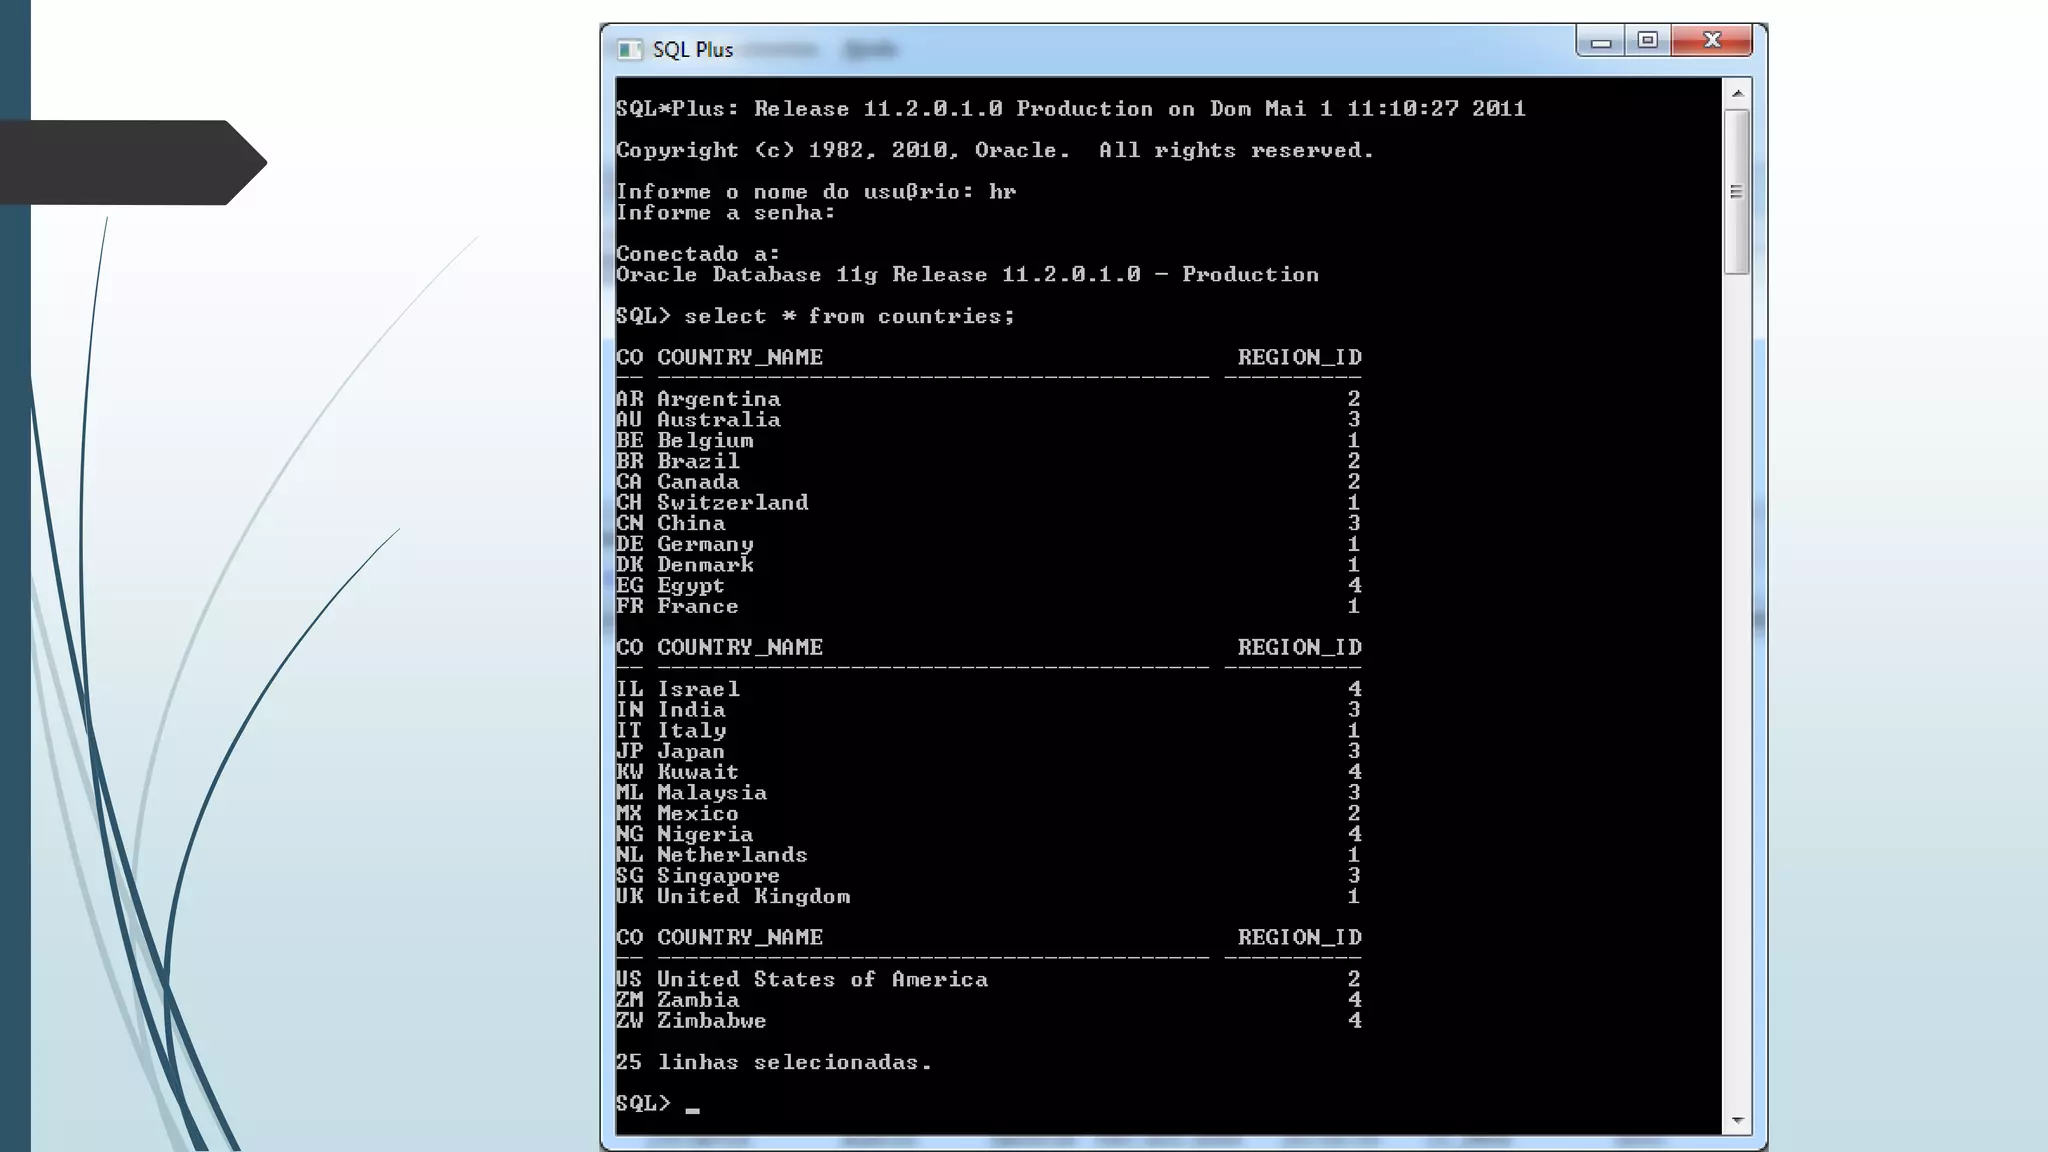Click '25 linhas selecionadas.' message
Screen dimensions: 2048x1152
773,1063
